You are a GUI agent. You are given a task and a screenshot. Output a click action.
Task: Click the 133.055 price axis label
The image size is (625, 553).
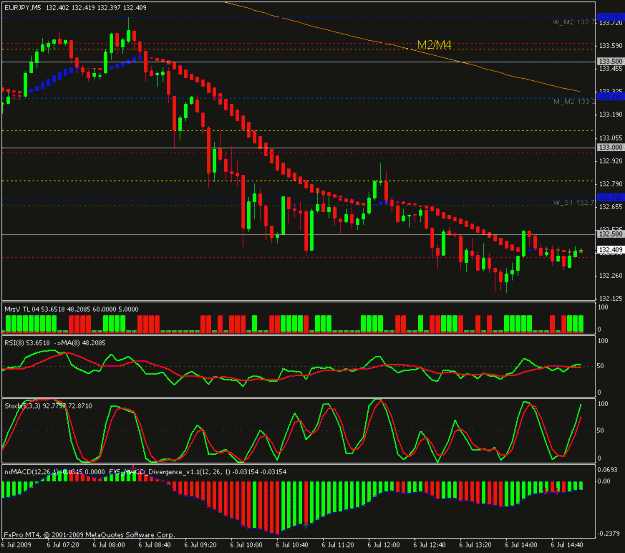click(610, 138)
